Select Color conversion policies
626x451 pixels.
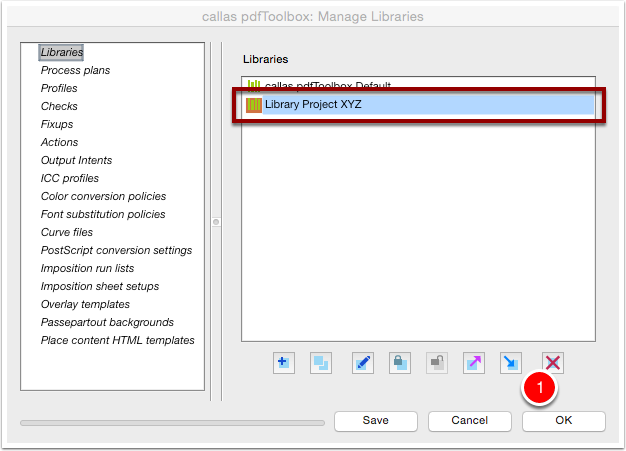pos(103,196)
